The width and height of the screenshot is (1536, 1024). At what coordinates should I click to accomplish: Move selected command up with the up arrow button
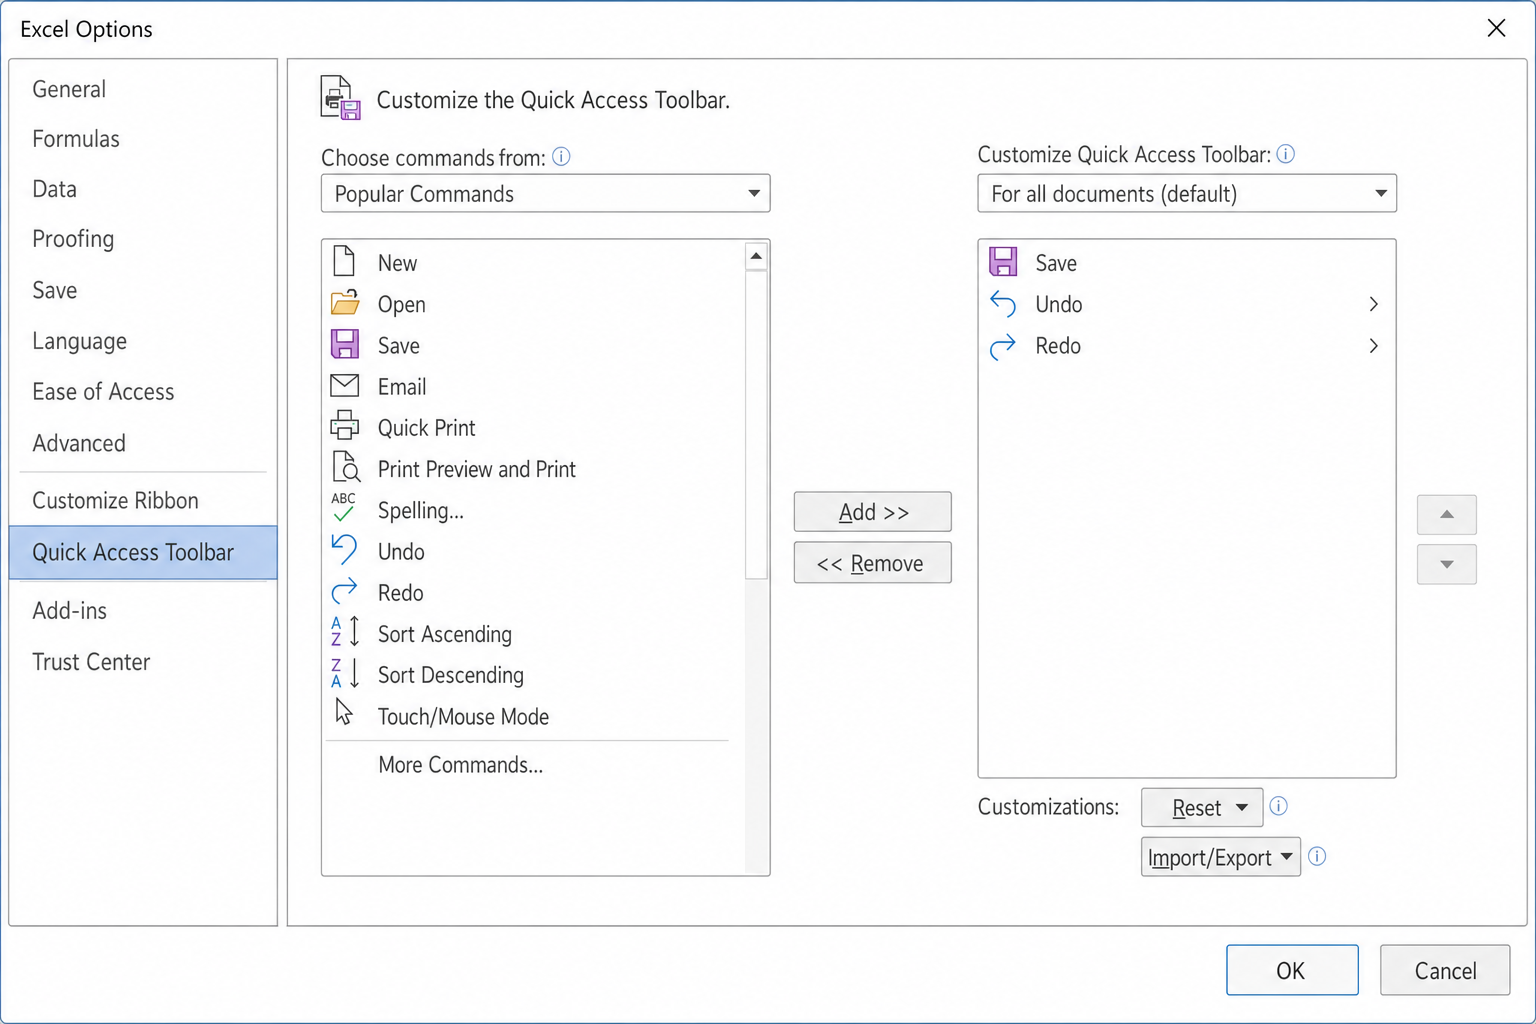(1446, 515)
